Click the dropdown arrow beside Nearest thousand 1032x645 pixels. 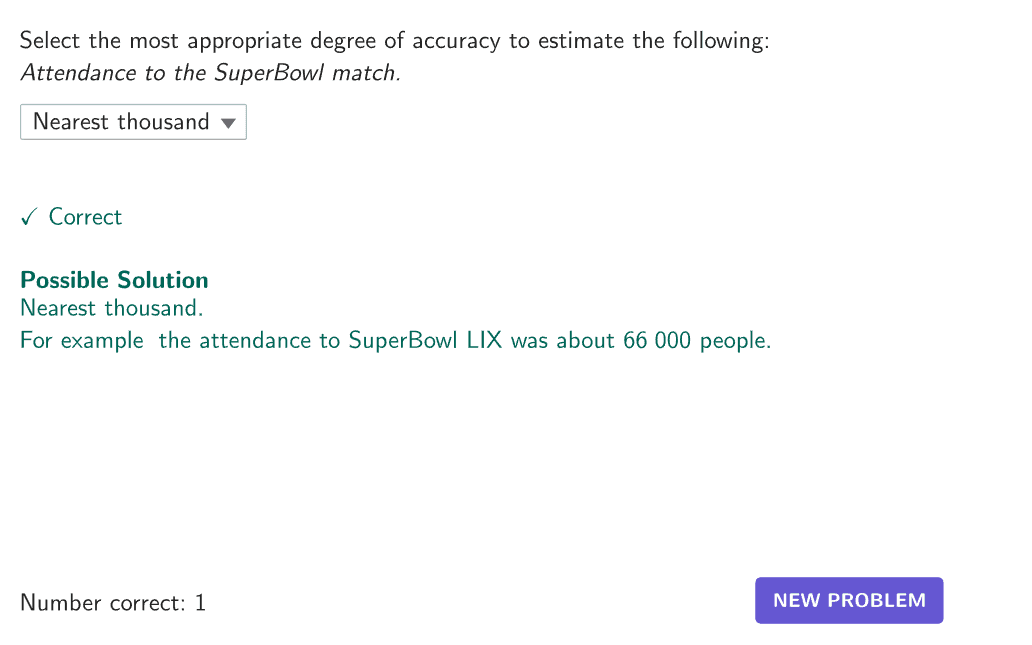point(228,123)
